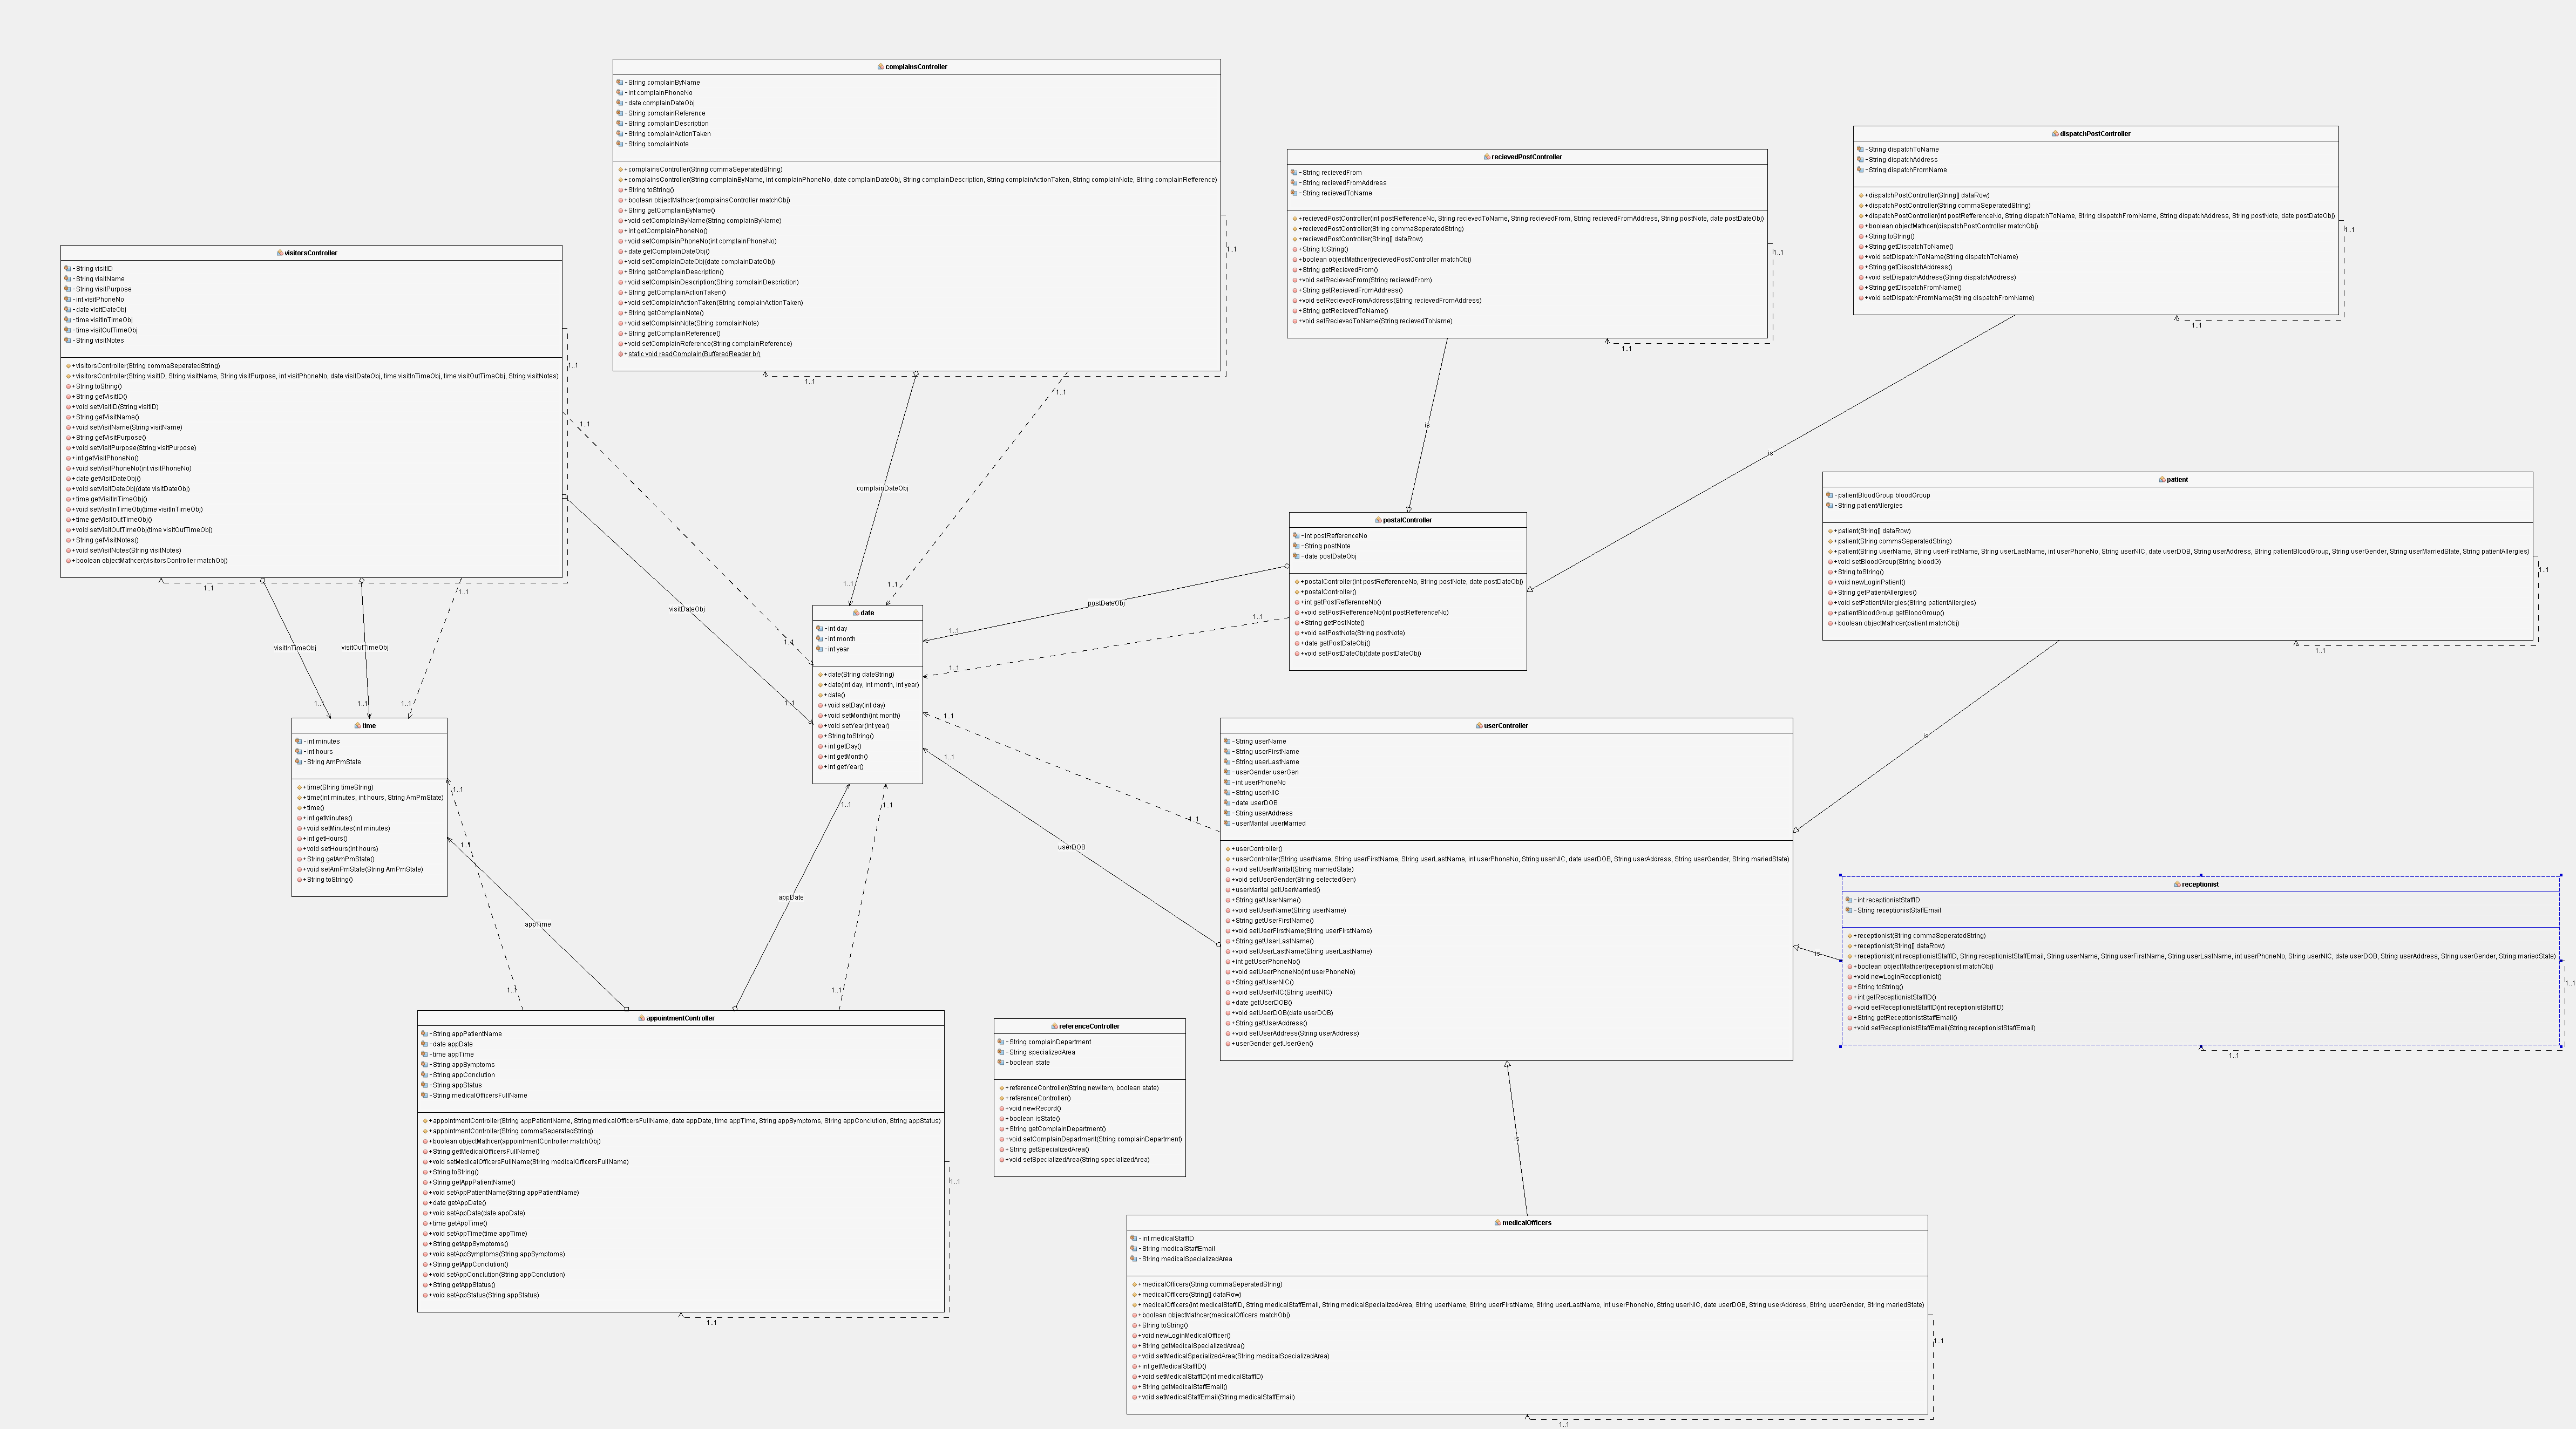Image resolution: width=2576 pixels, height=1429 pixels.
Task: Click the constructor icon beside referenceController(String newItem, boolean state)
Action: click(x=1002, y=1088)
